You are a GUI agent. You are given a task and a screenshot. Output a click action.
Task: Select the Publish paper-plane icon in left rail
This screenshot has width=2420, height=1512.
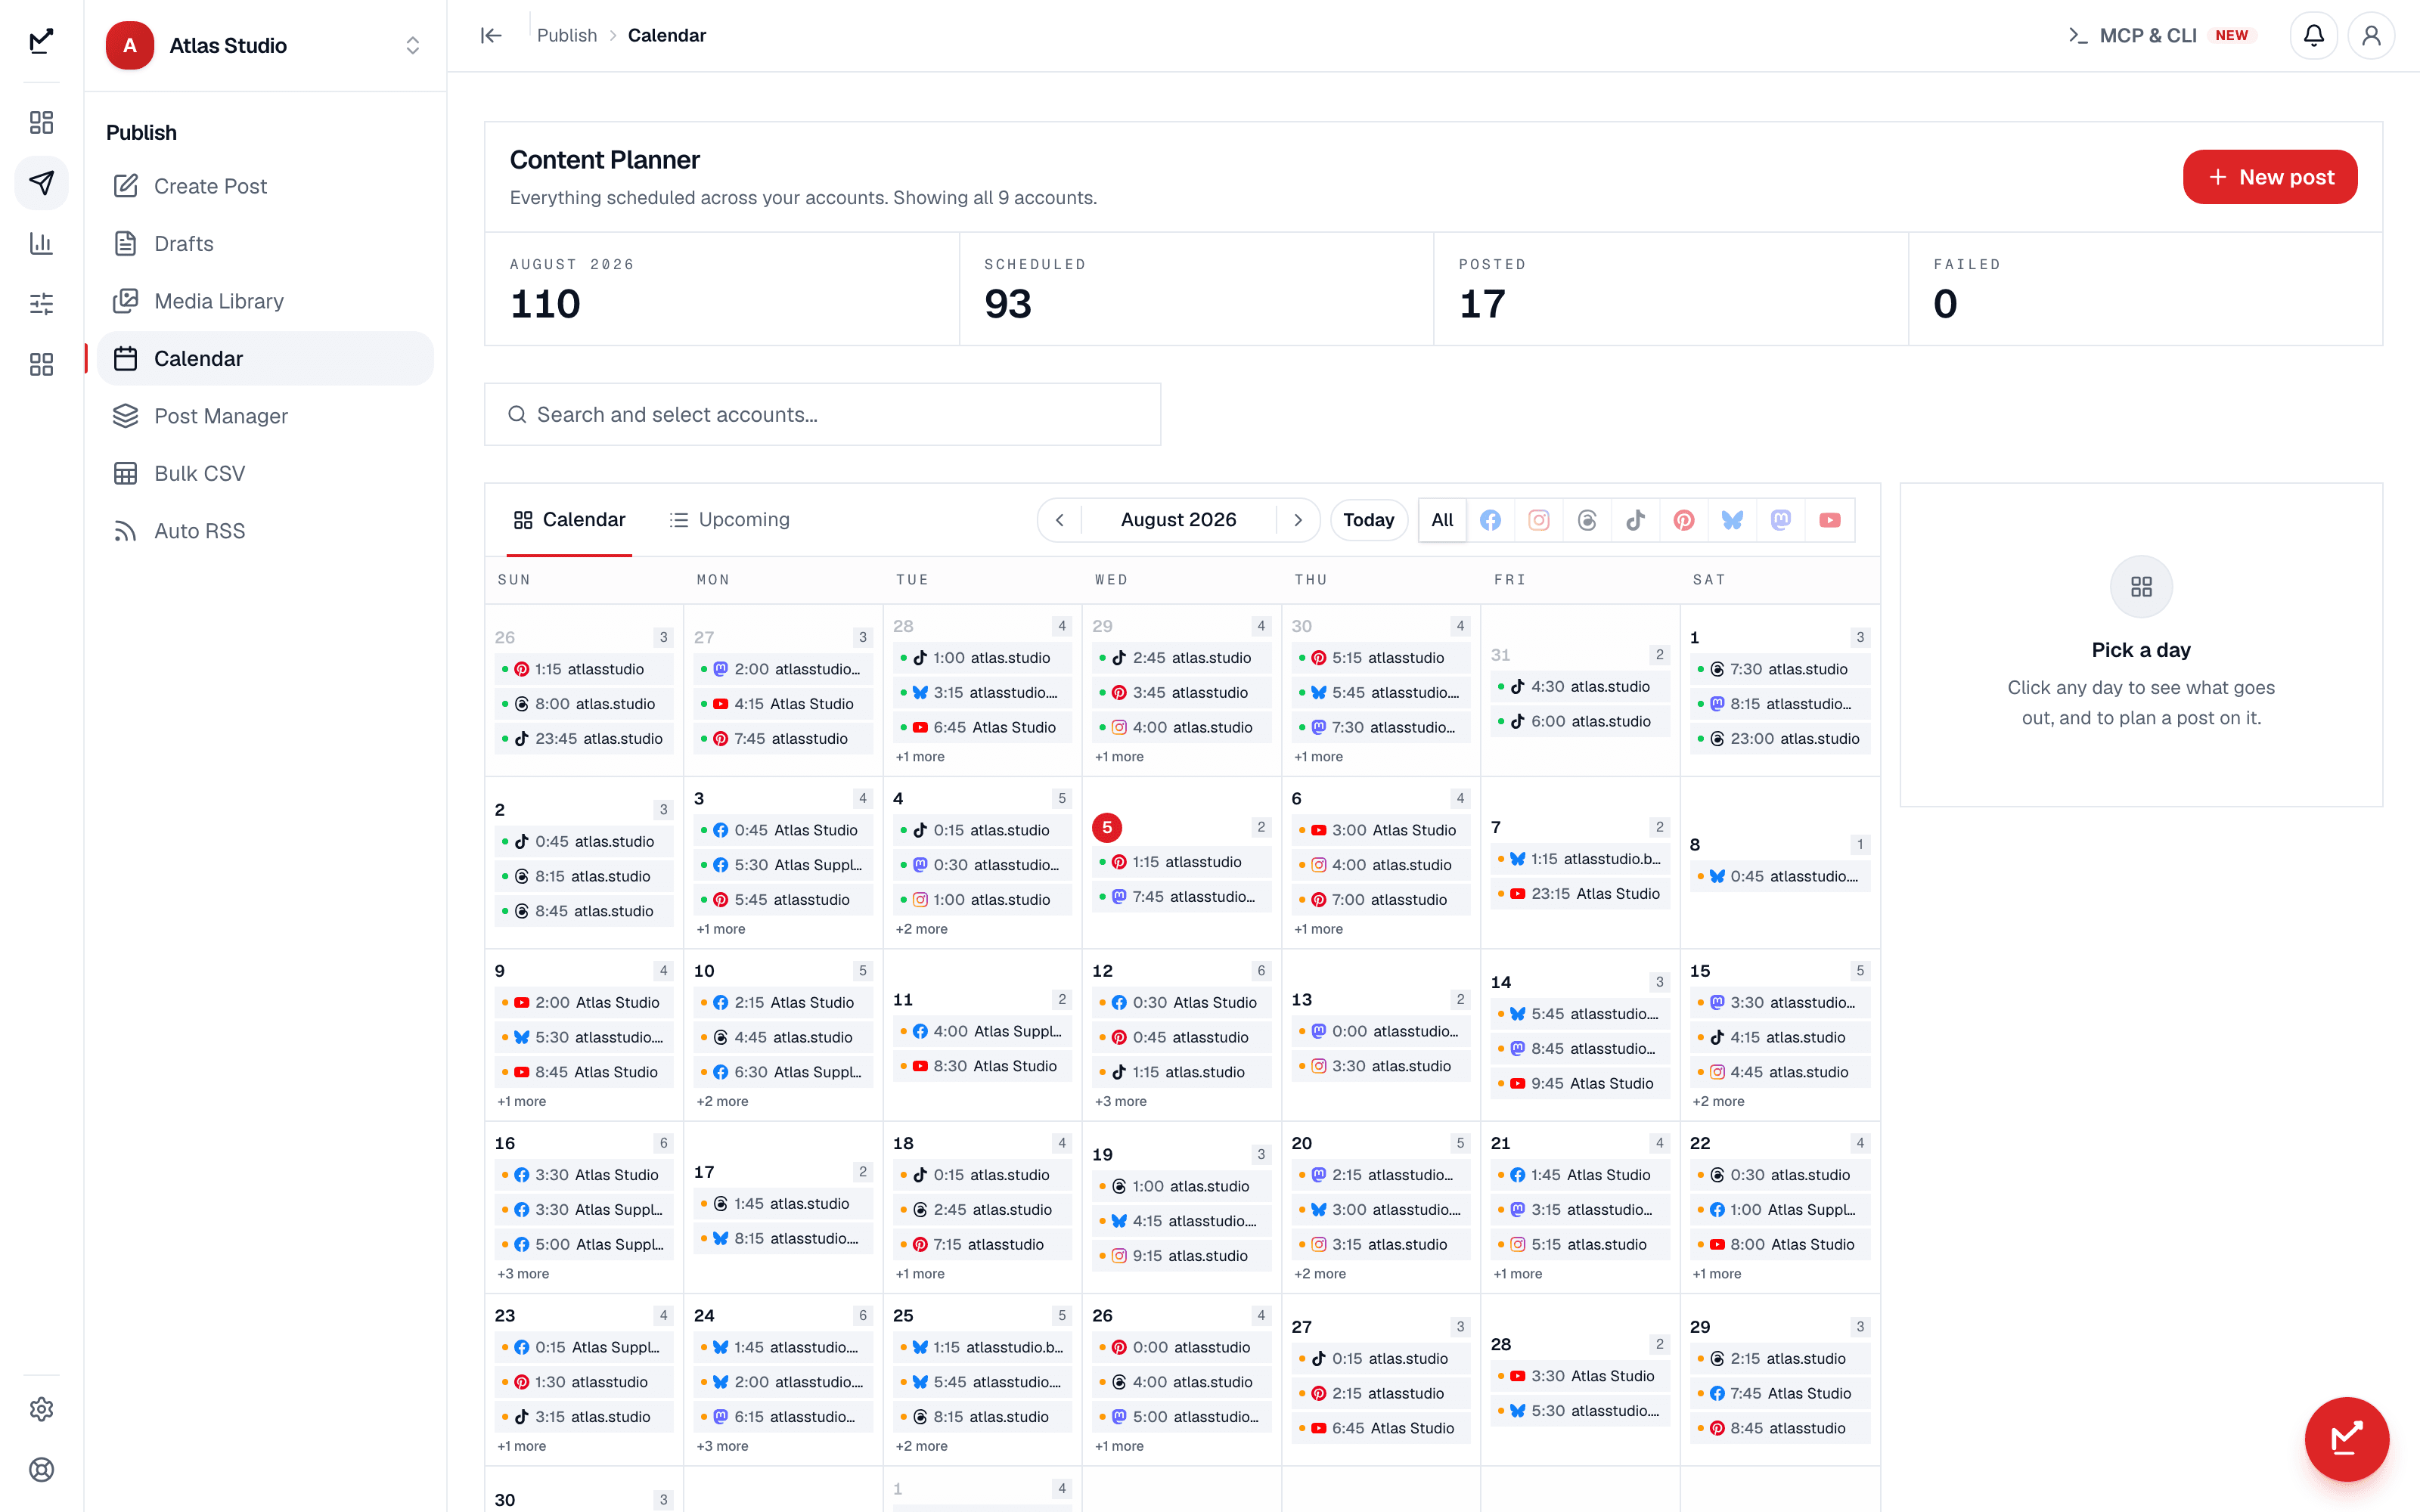point(41,183)
